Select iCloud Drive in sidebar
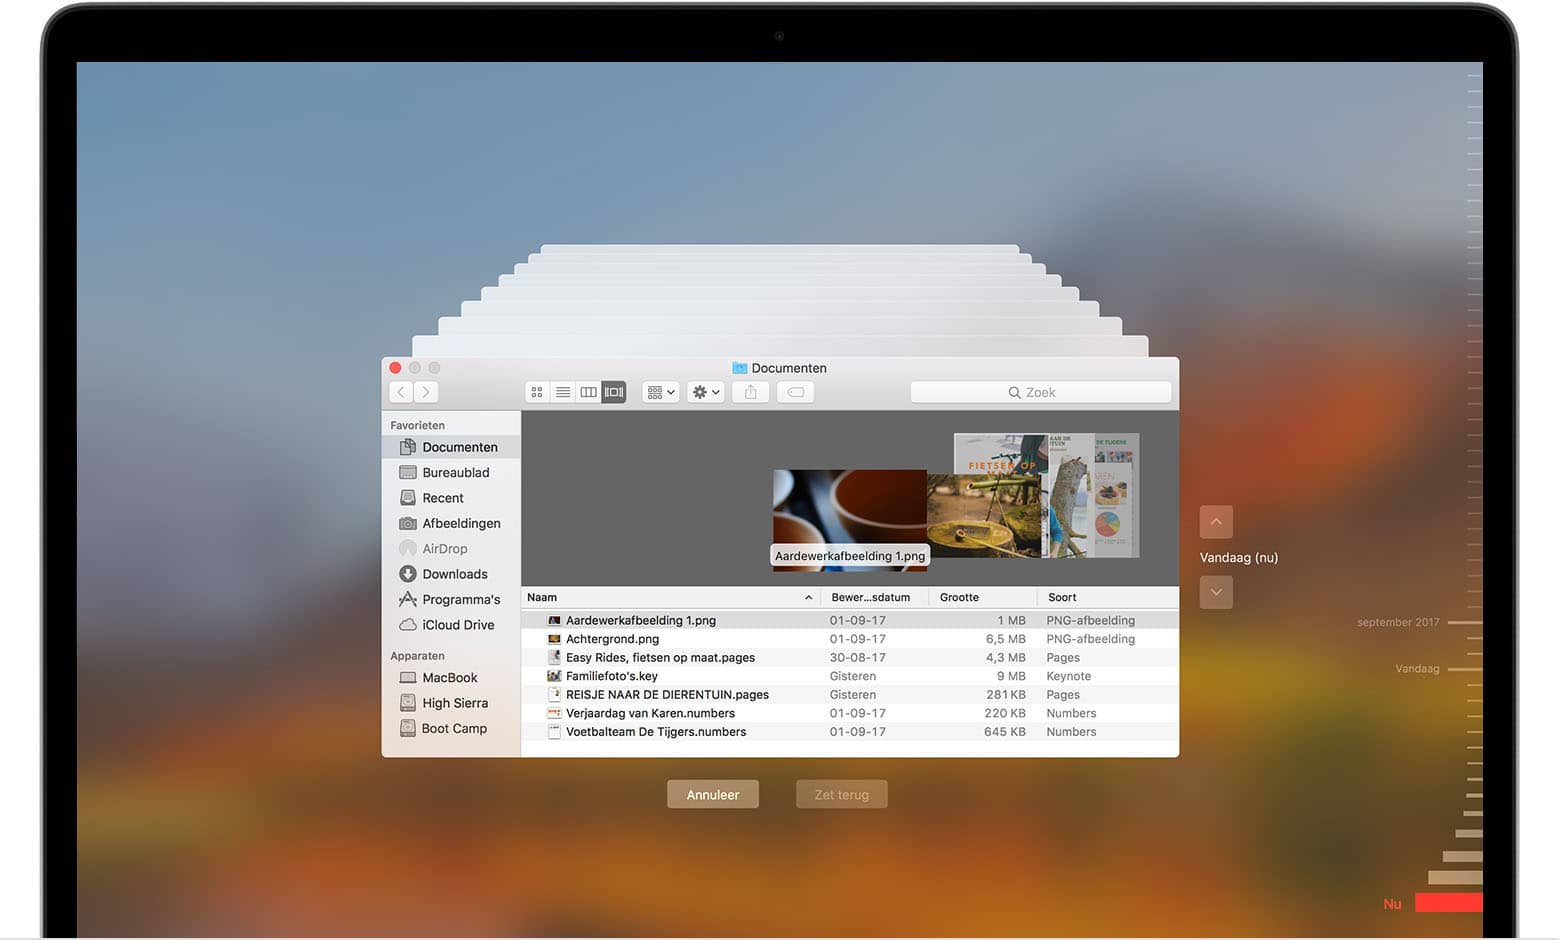 [x=457, y=625]
